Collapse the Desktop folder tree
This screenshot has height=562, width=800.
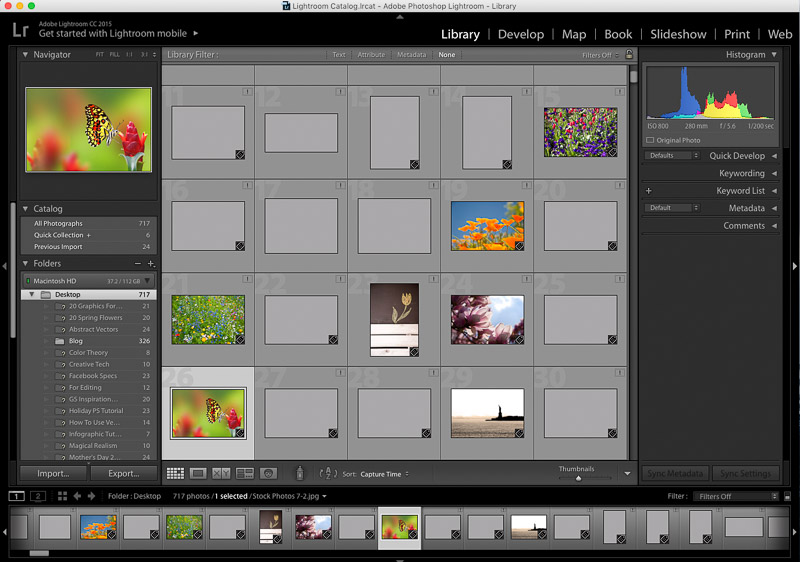pos(32,294)
